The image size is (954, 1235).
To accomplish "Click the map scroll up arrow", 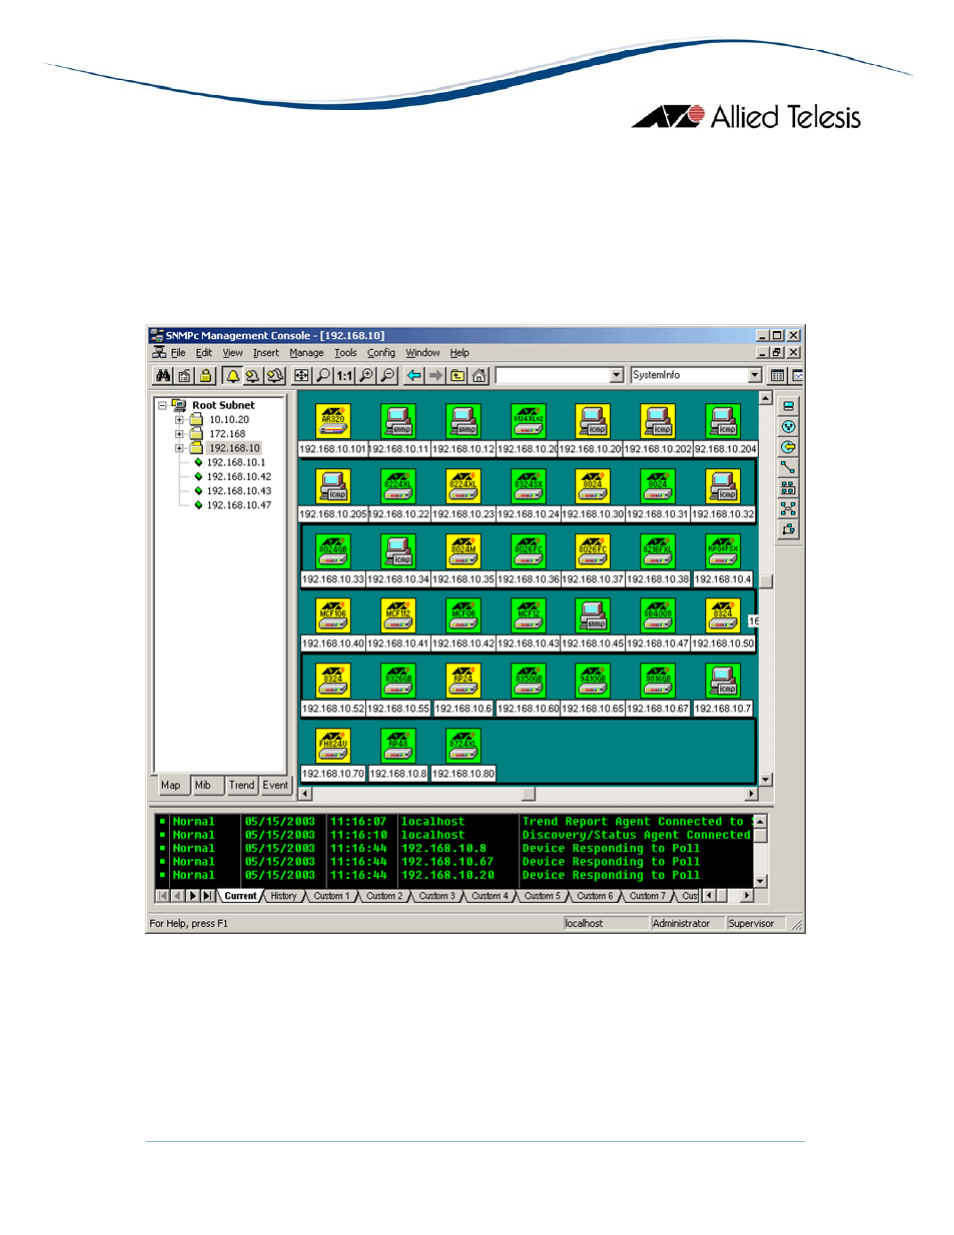I will (766, 398).
